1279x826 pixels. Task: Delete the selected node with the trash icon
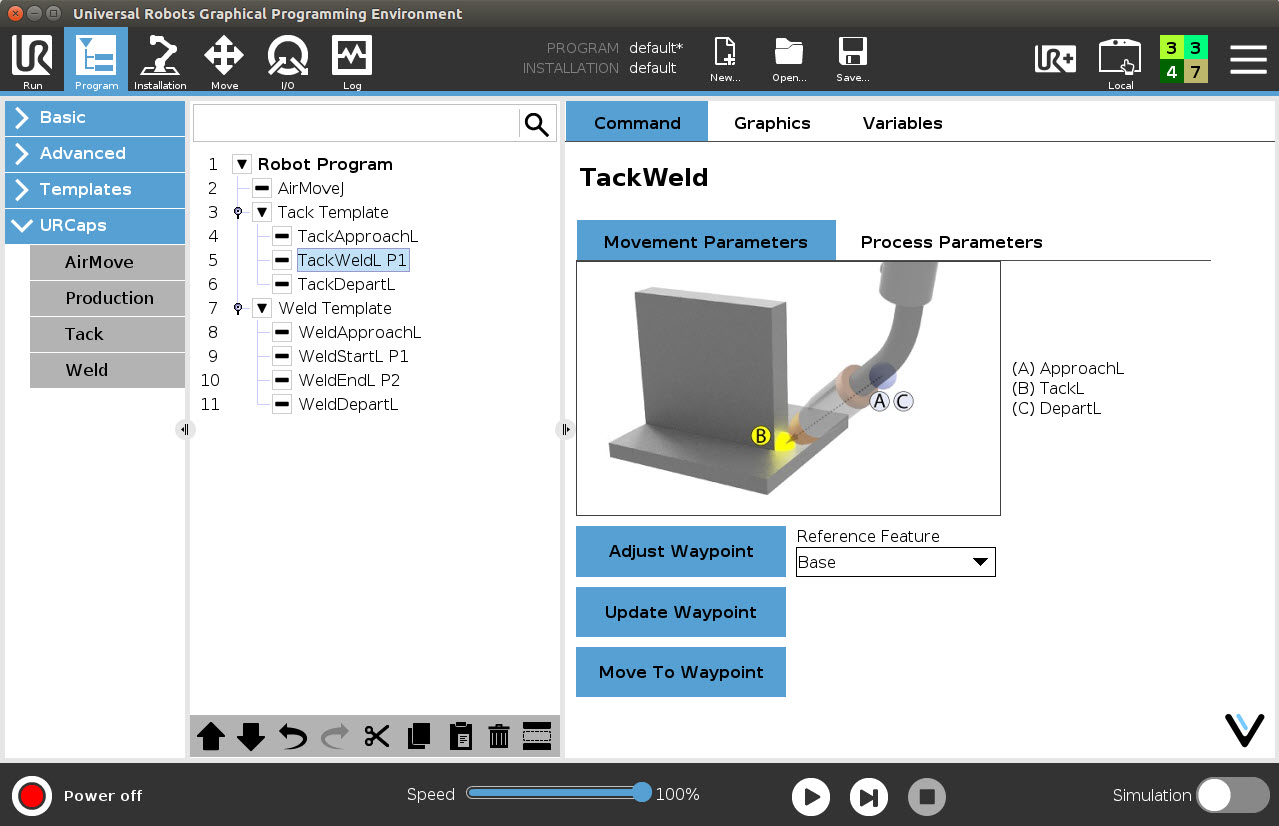click(x=499, y=736)
